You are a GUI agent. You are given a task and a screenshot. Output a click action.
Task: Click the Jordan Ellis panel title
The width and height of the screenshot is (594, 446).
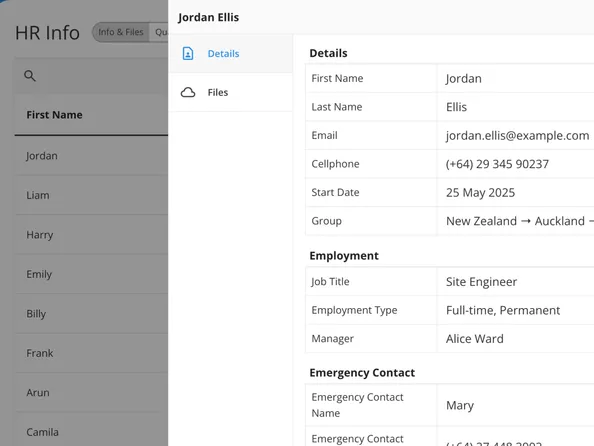click(x=208, y=17)
